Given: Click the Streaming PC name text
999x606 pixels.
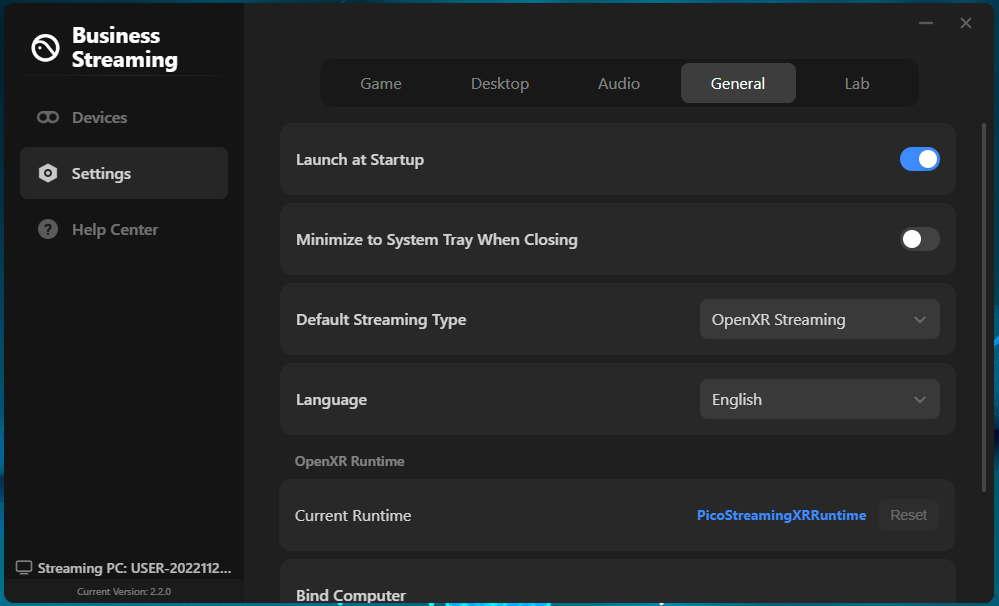Looking at the screenshot, I should pos(134,568).
